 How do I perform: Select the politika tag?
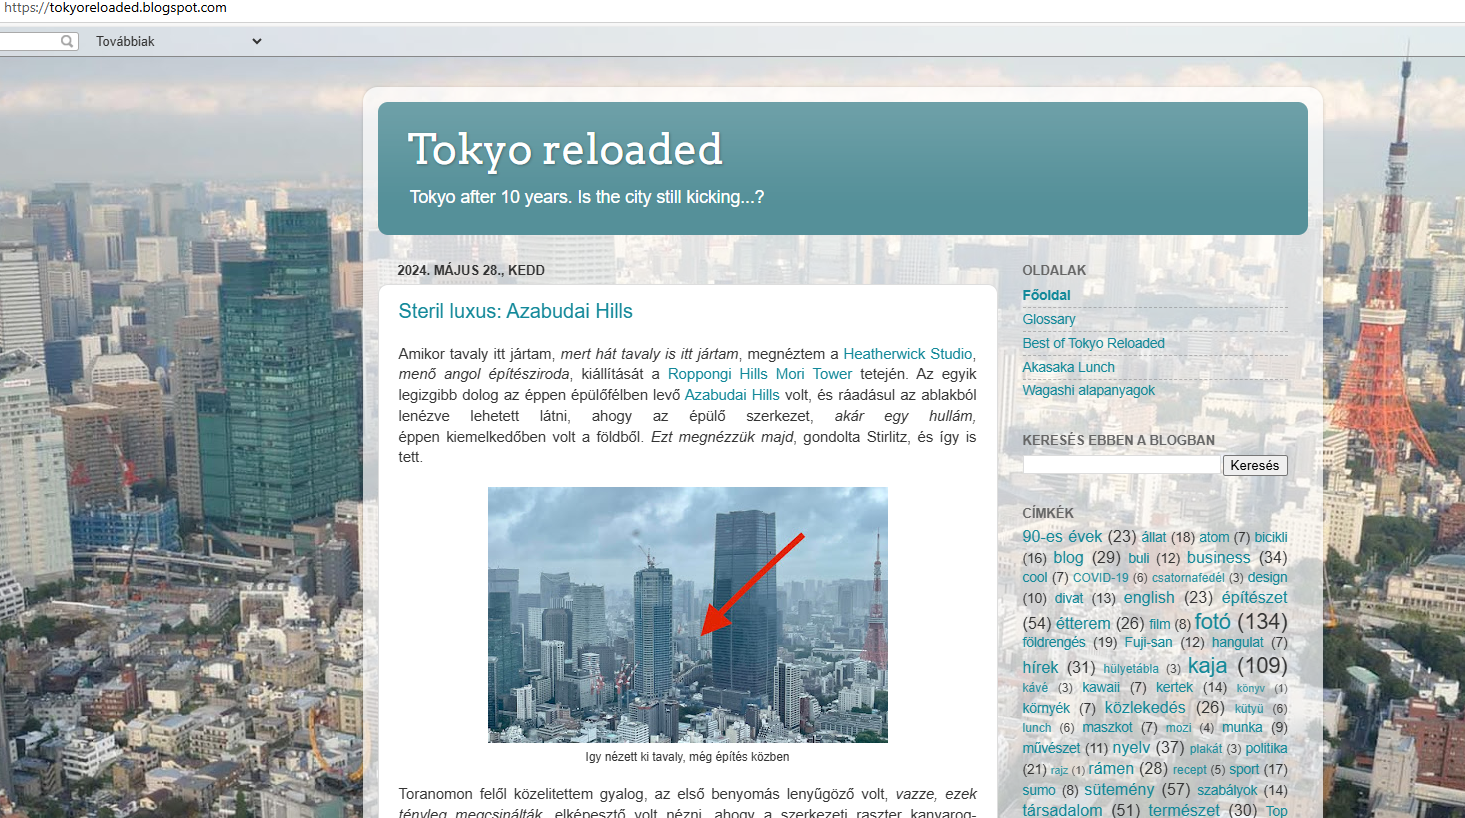[x=1266, y=748]
